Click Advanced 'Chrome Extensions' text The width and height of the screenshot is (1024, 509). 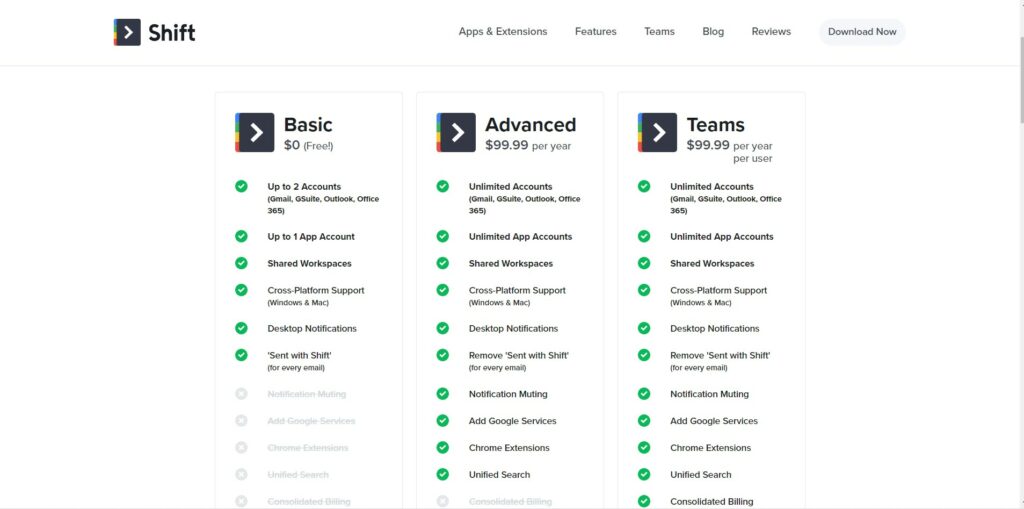point(509,448)
